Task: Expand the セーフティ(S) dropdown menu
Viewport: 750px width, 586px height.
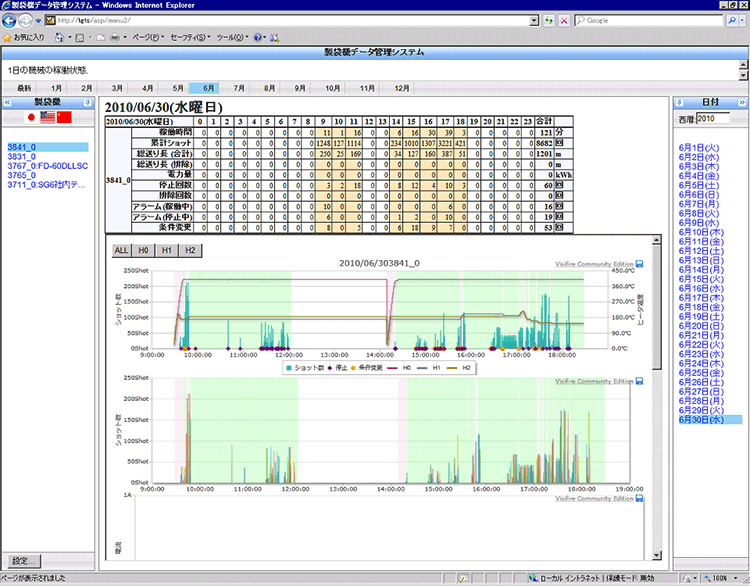Action: [x=189, y=37]
